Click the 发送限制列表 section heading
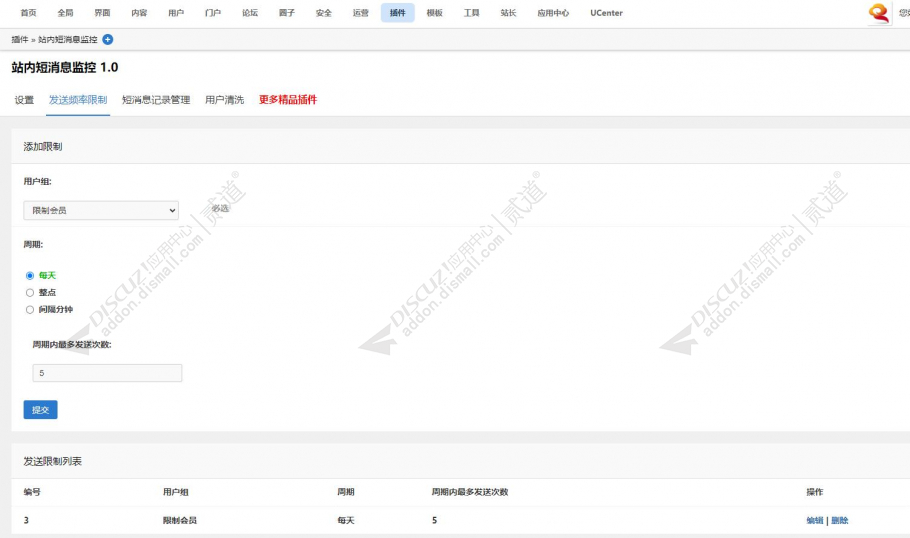 point(52,461)
